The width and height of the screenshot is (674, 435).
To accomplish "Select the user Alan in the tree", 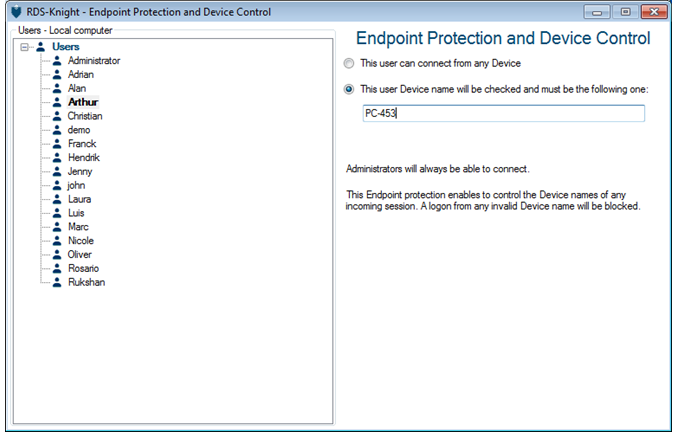I will point(76,89).
